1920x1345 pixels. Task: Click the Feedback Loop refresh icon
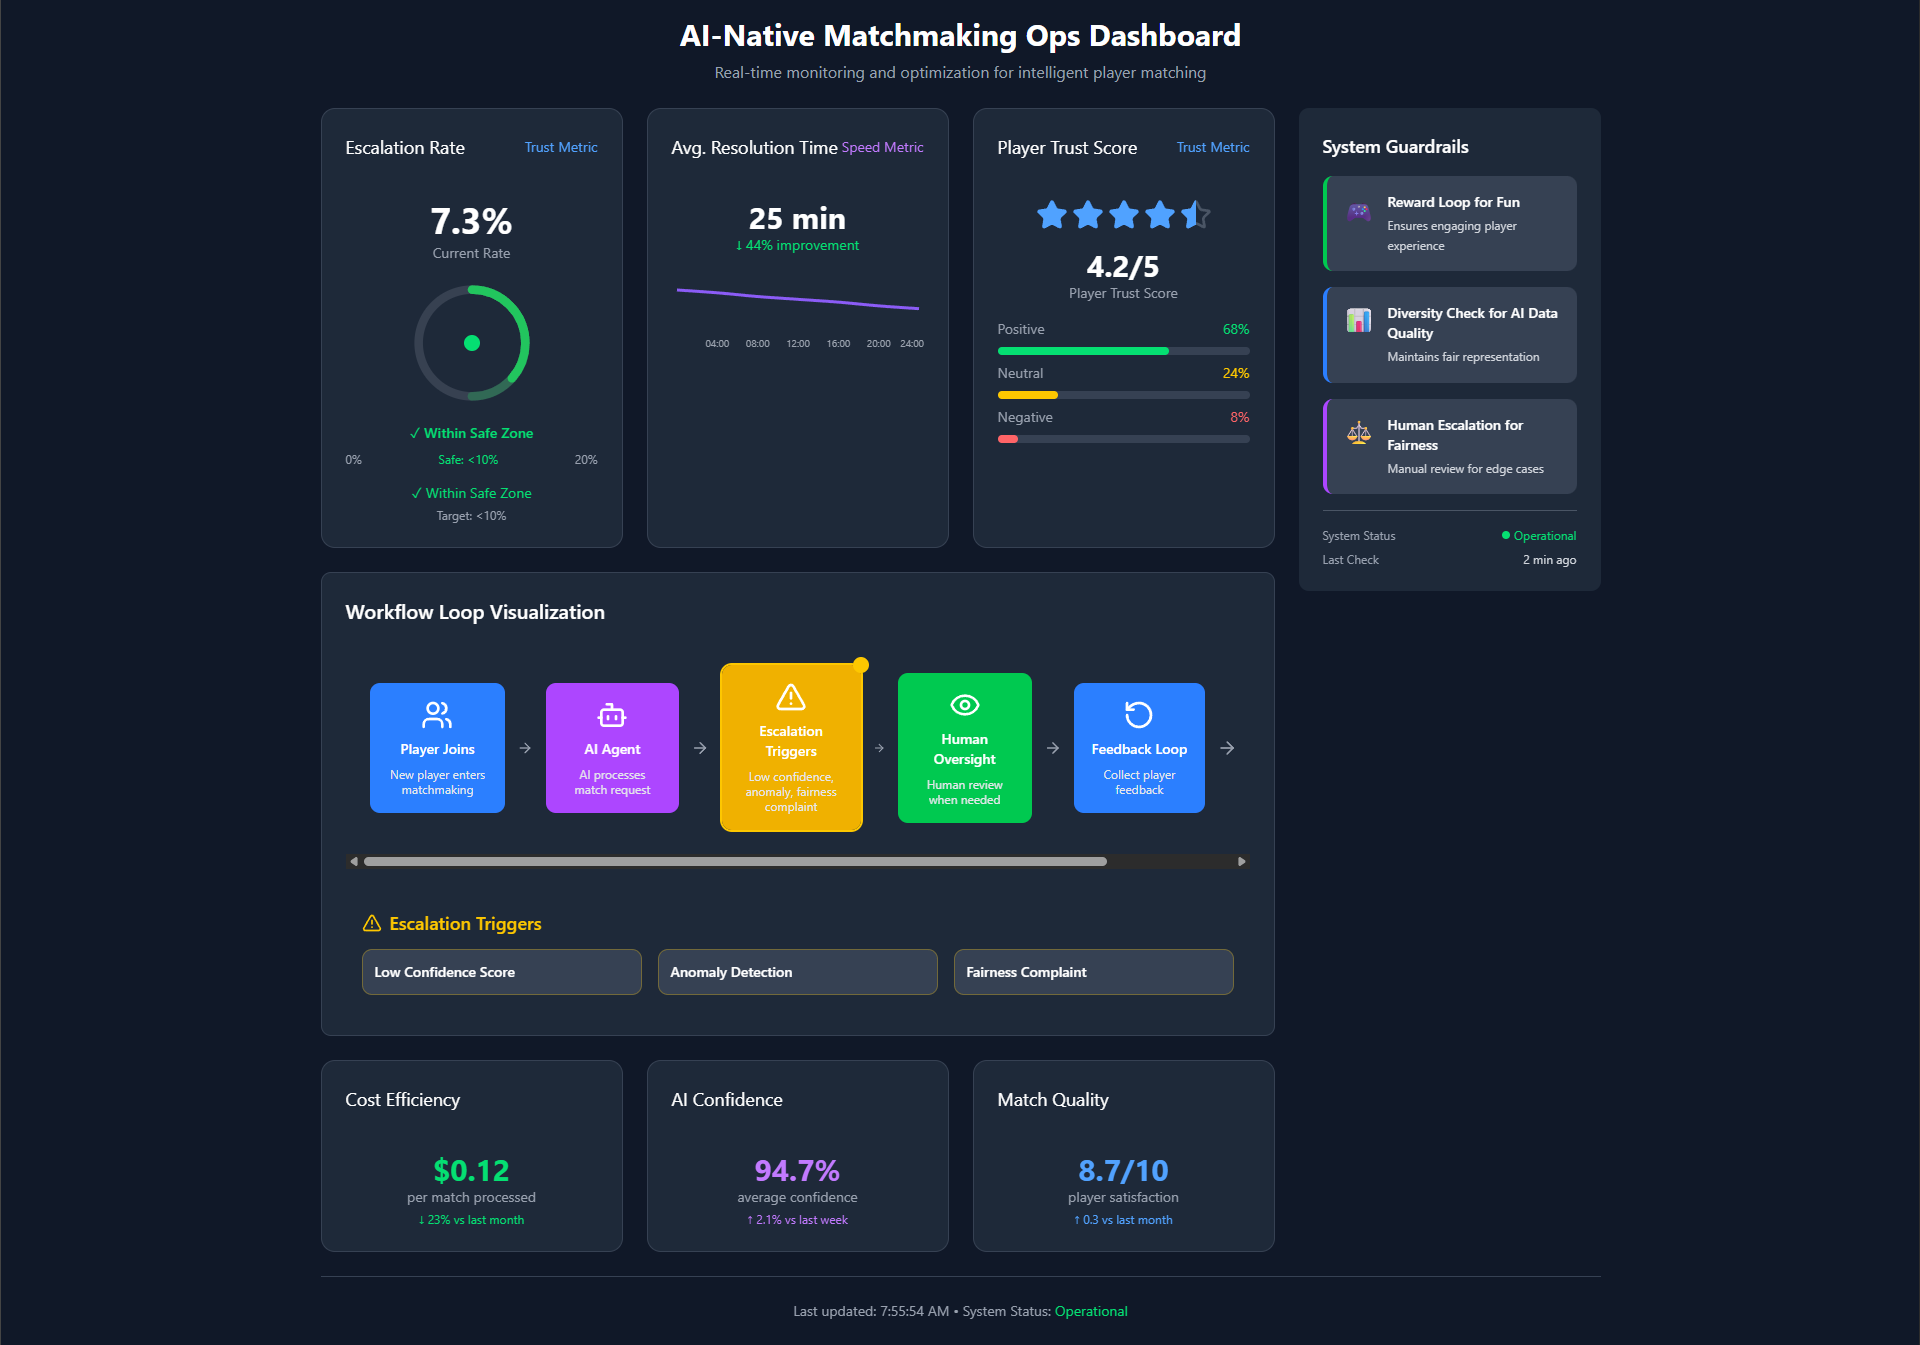(1138, 714)
